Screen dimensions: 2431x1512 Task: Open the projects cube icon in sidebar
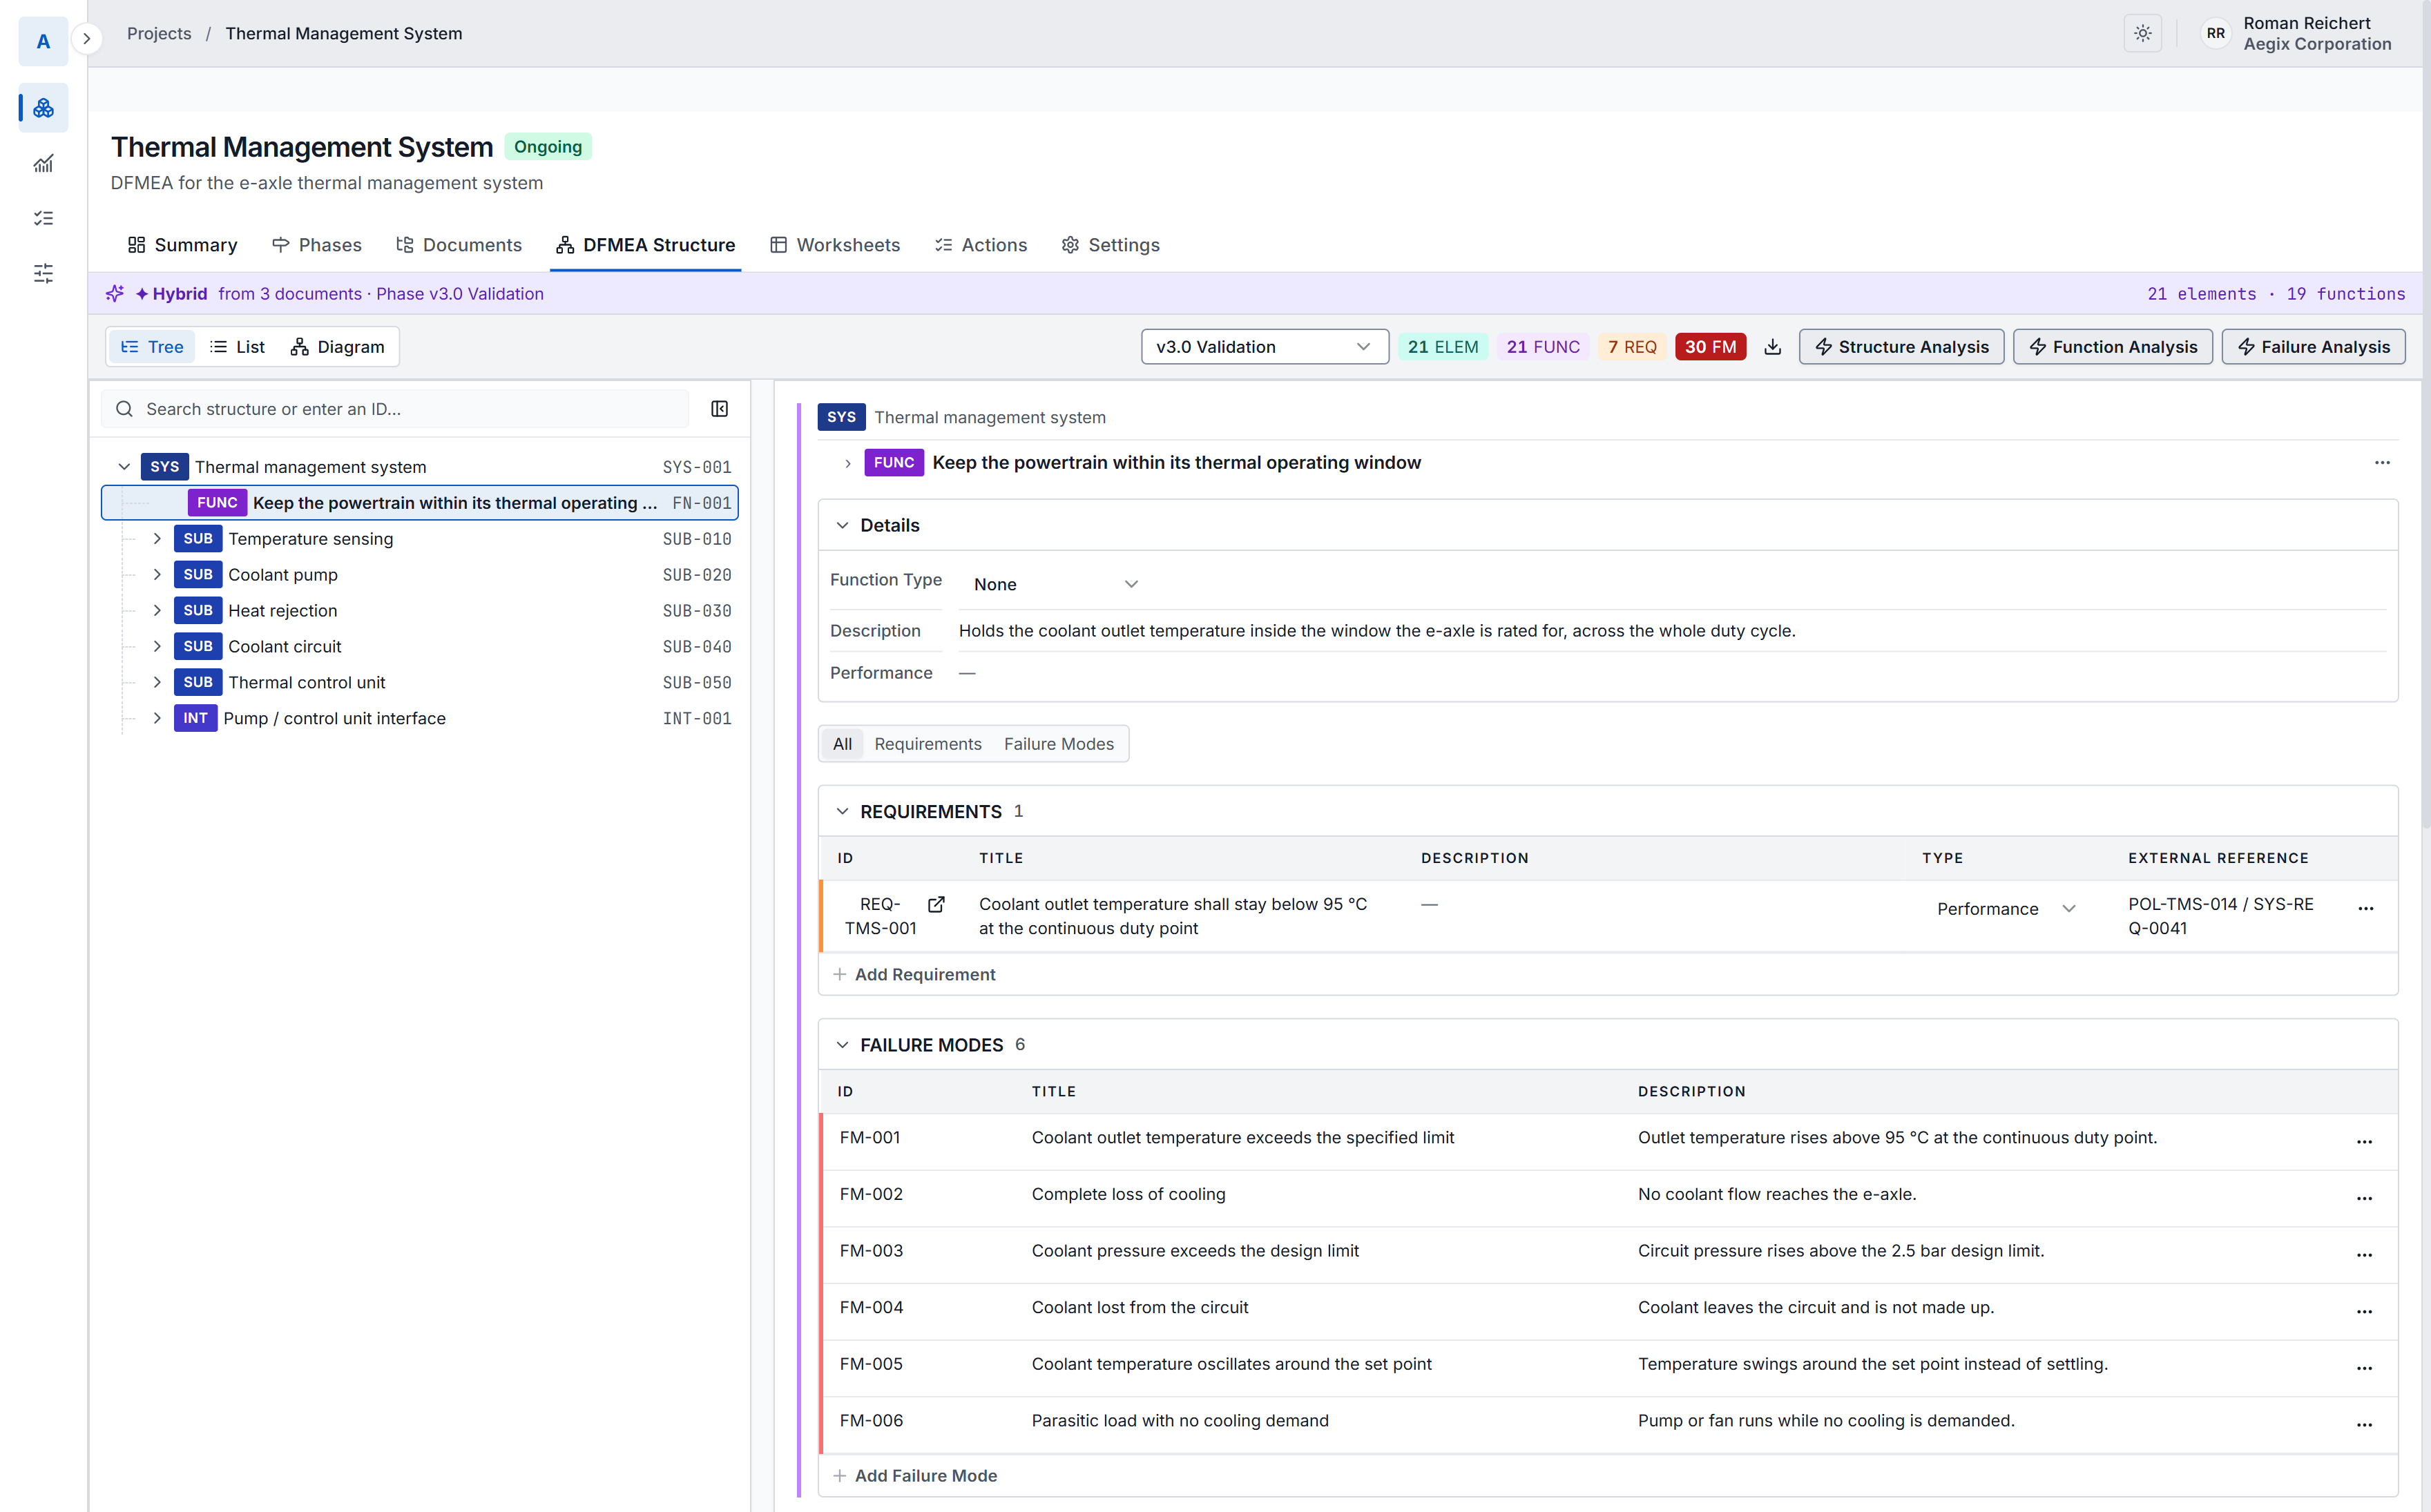tap(43, 108)
